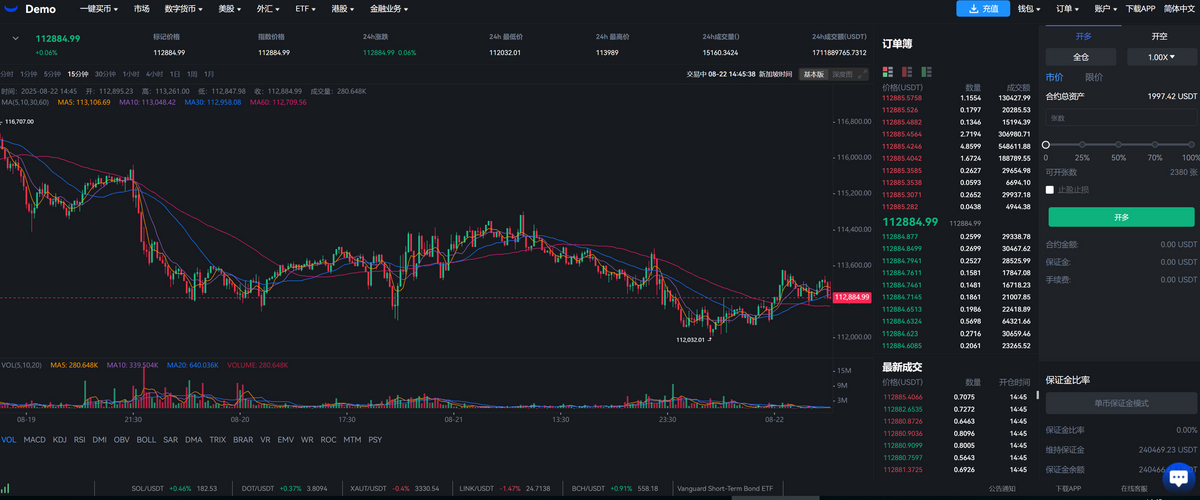Viewport: 1200px width, 500px height.
Task: Switch chart to 基本版 basic view
Action: 814,74
